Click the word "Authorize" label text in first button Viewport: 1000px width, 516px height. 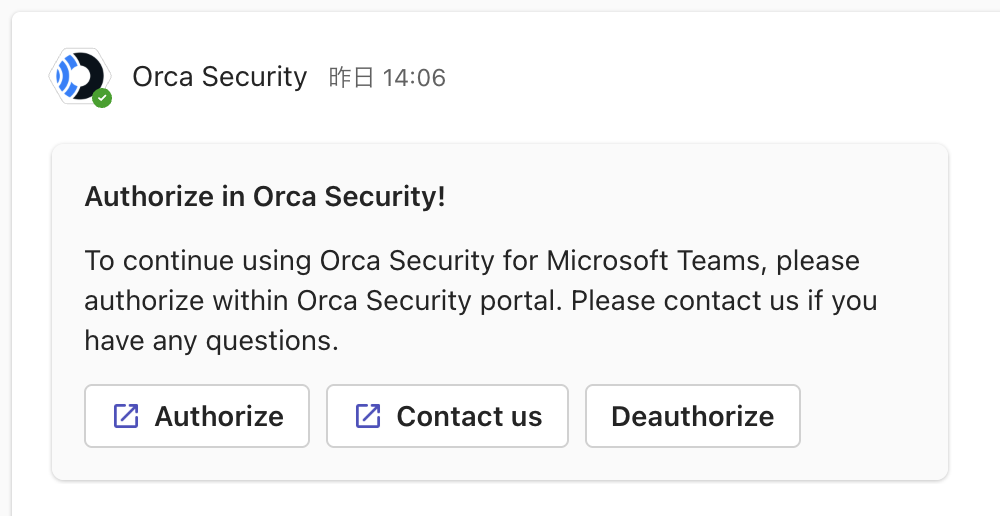point(219,416)
